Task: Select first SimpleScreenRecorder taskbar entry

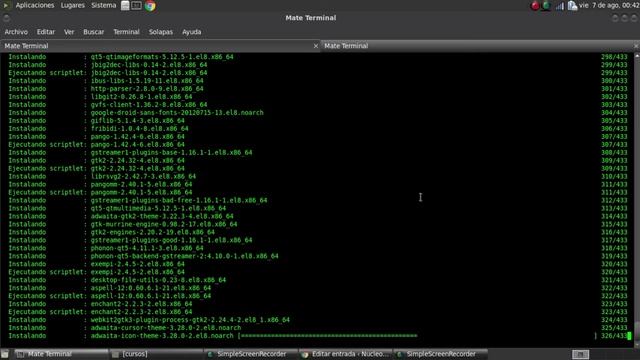Action: (x=251, y=354)
